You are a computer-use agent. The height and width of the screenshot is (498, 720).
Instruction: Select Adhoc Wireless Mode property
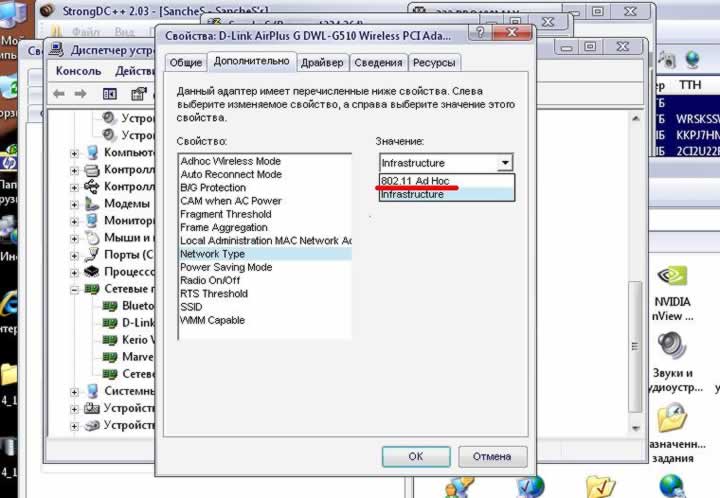click(x=231, y=161)
